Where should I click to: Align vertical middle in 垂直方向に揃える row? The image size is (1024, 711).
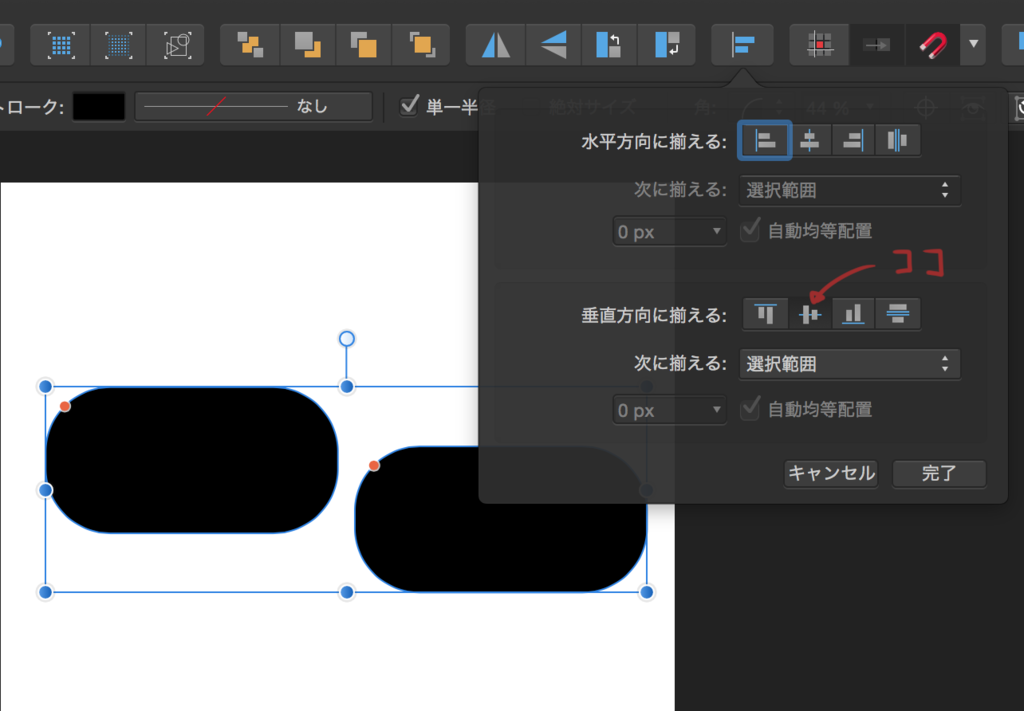[x=810, y=314]
